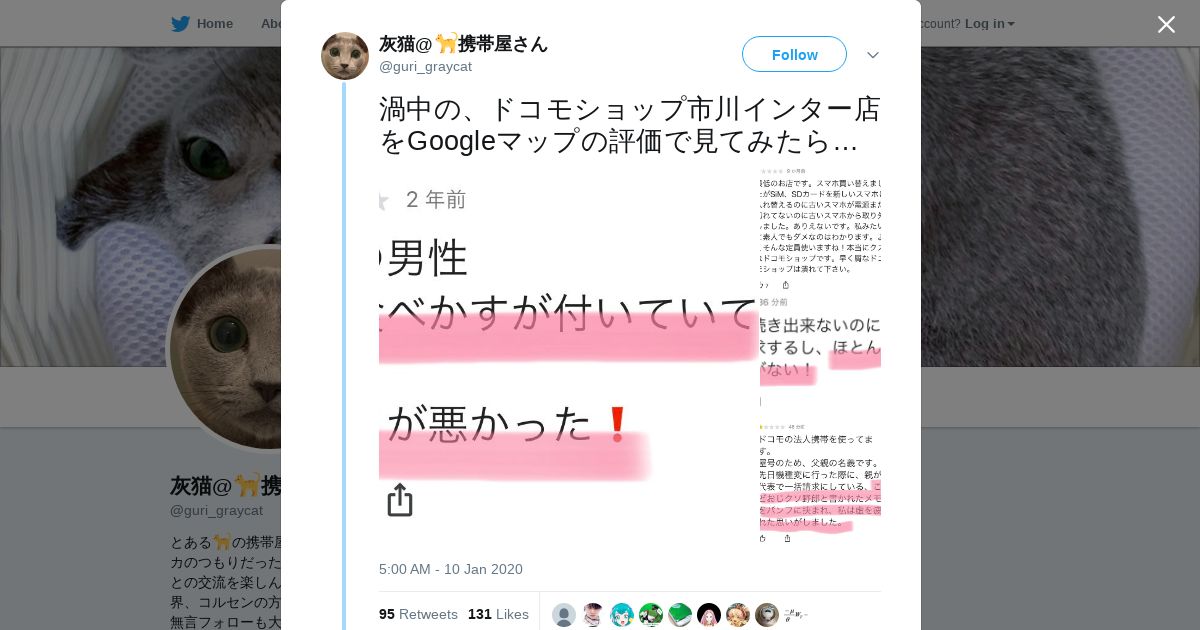Open the Log in dropdown
The height and width of the screenshot is (630, 1200).
tap(989, 23)
